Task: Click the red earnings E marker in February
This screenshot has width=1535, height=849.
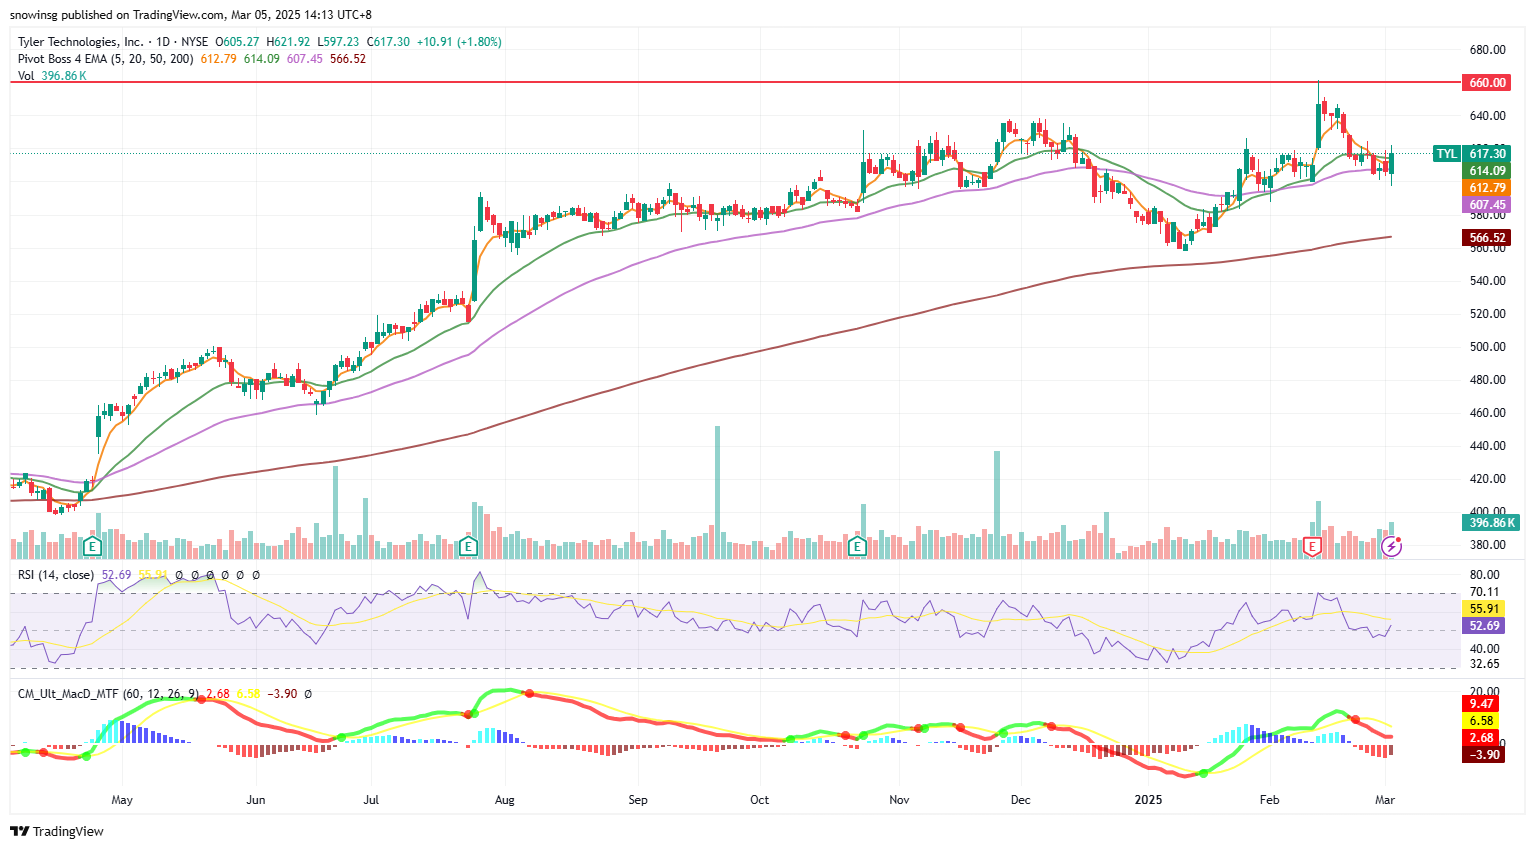Action: tap(1312, 546)
